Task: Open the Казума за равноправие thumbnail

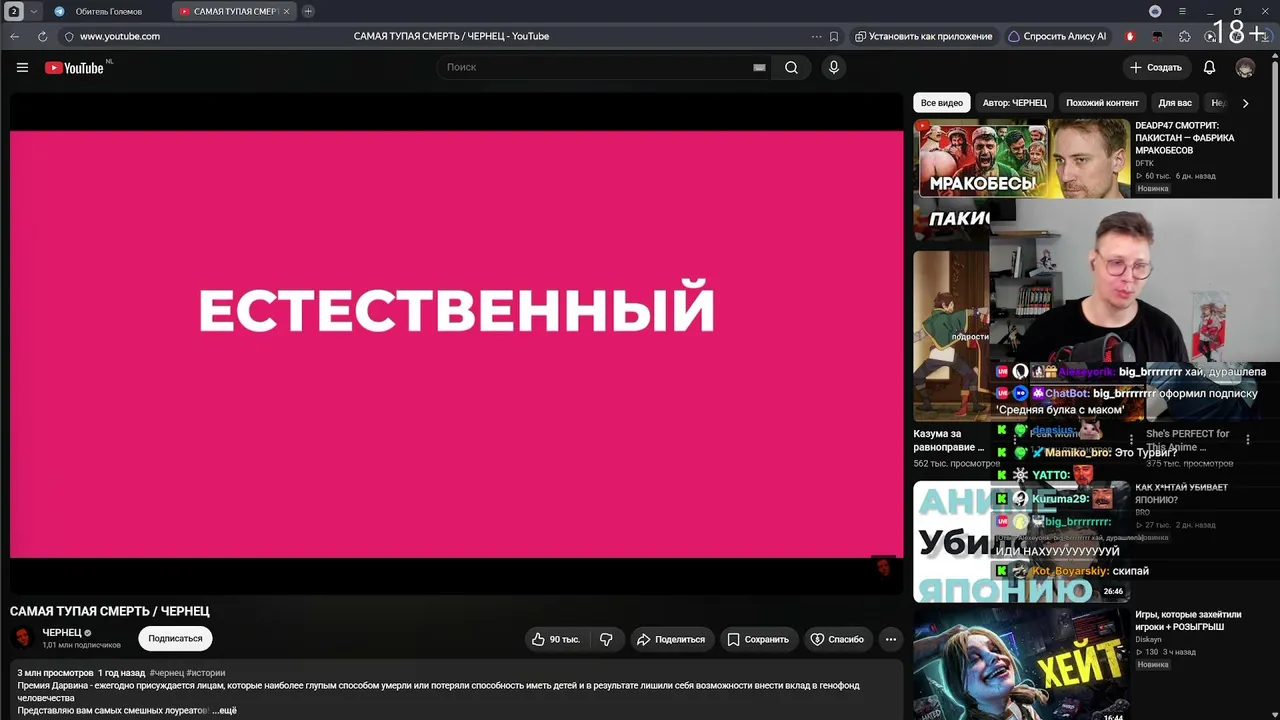Action: (951, 336)
